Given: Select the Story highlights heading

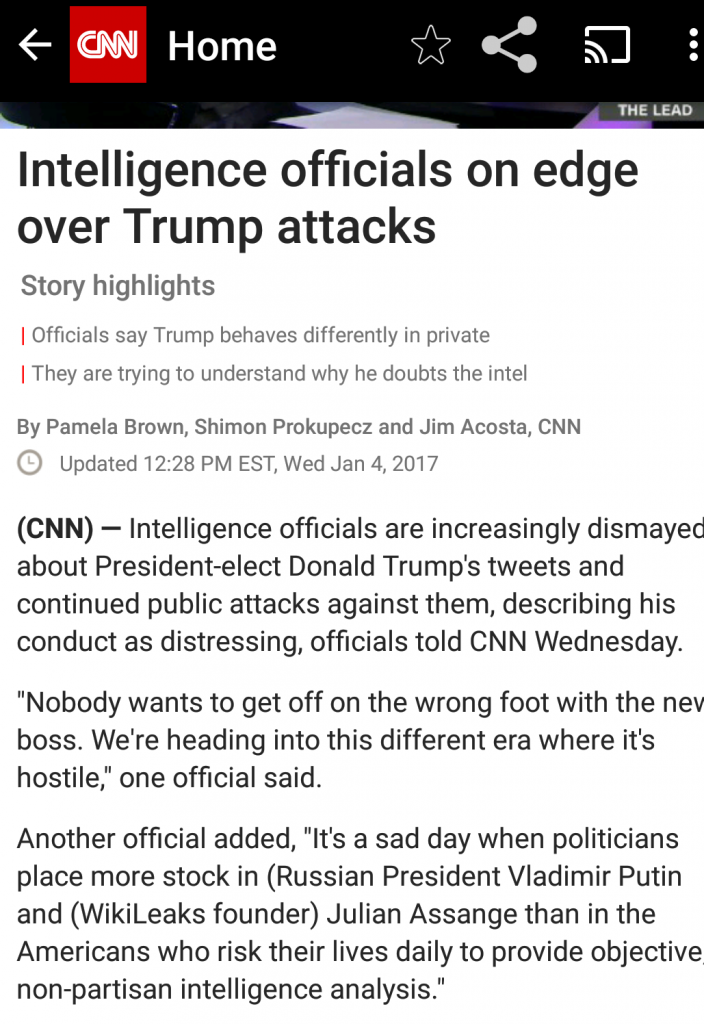Looking at the screenshot, I should [x=118, y=286].
